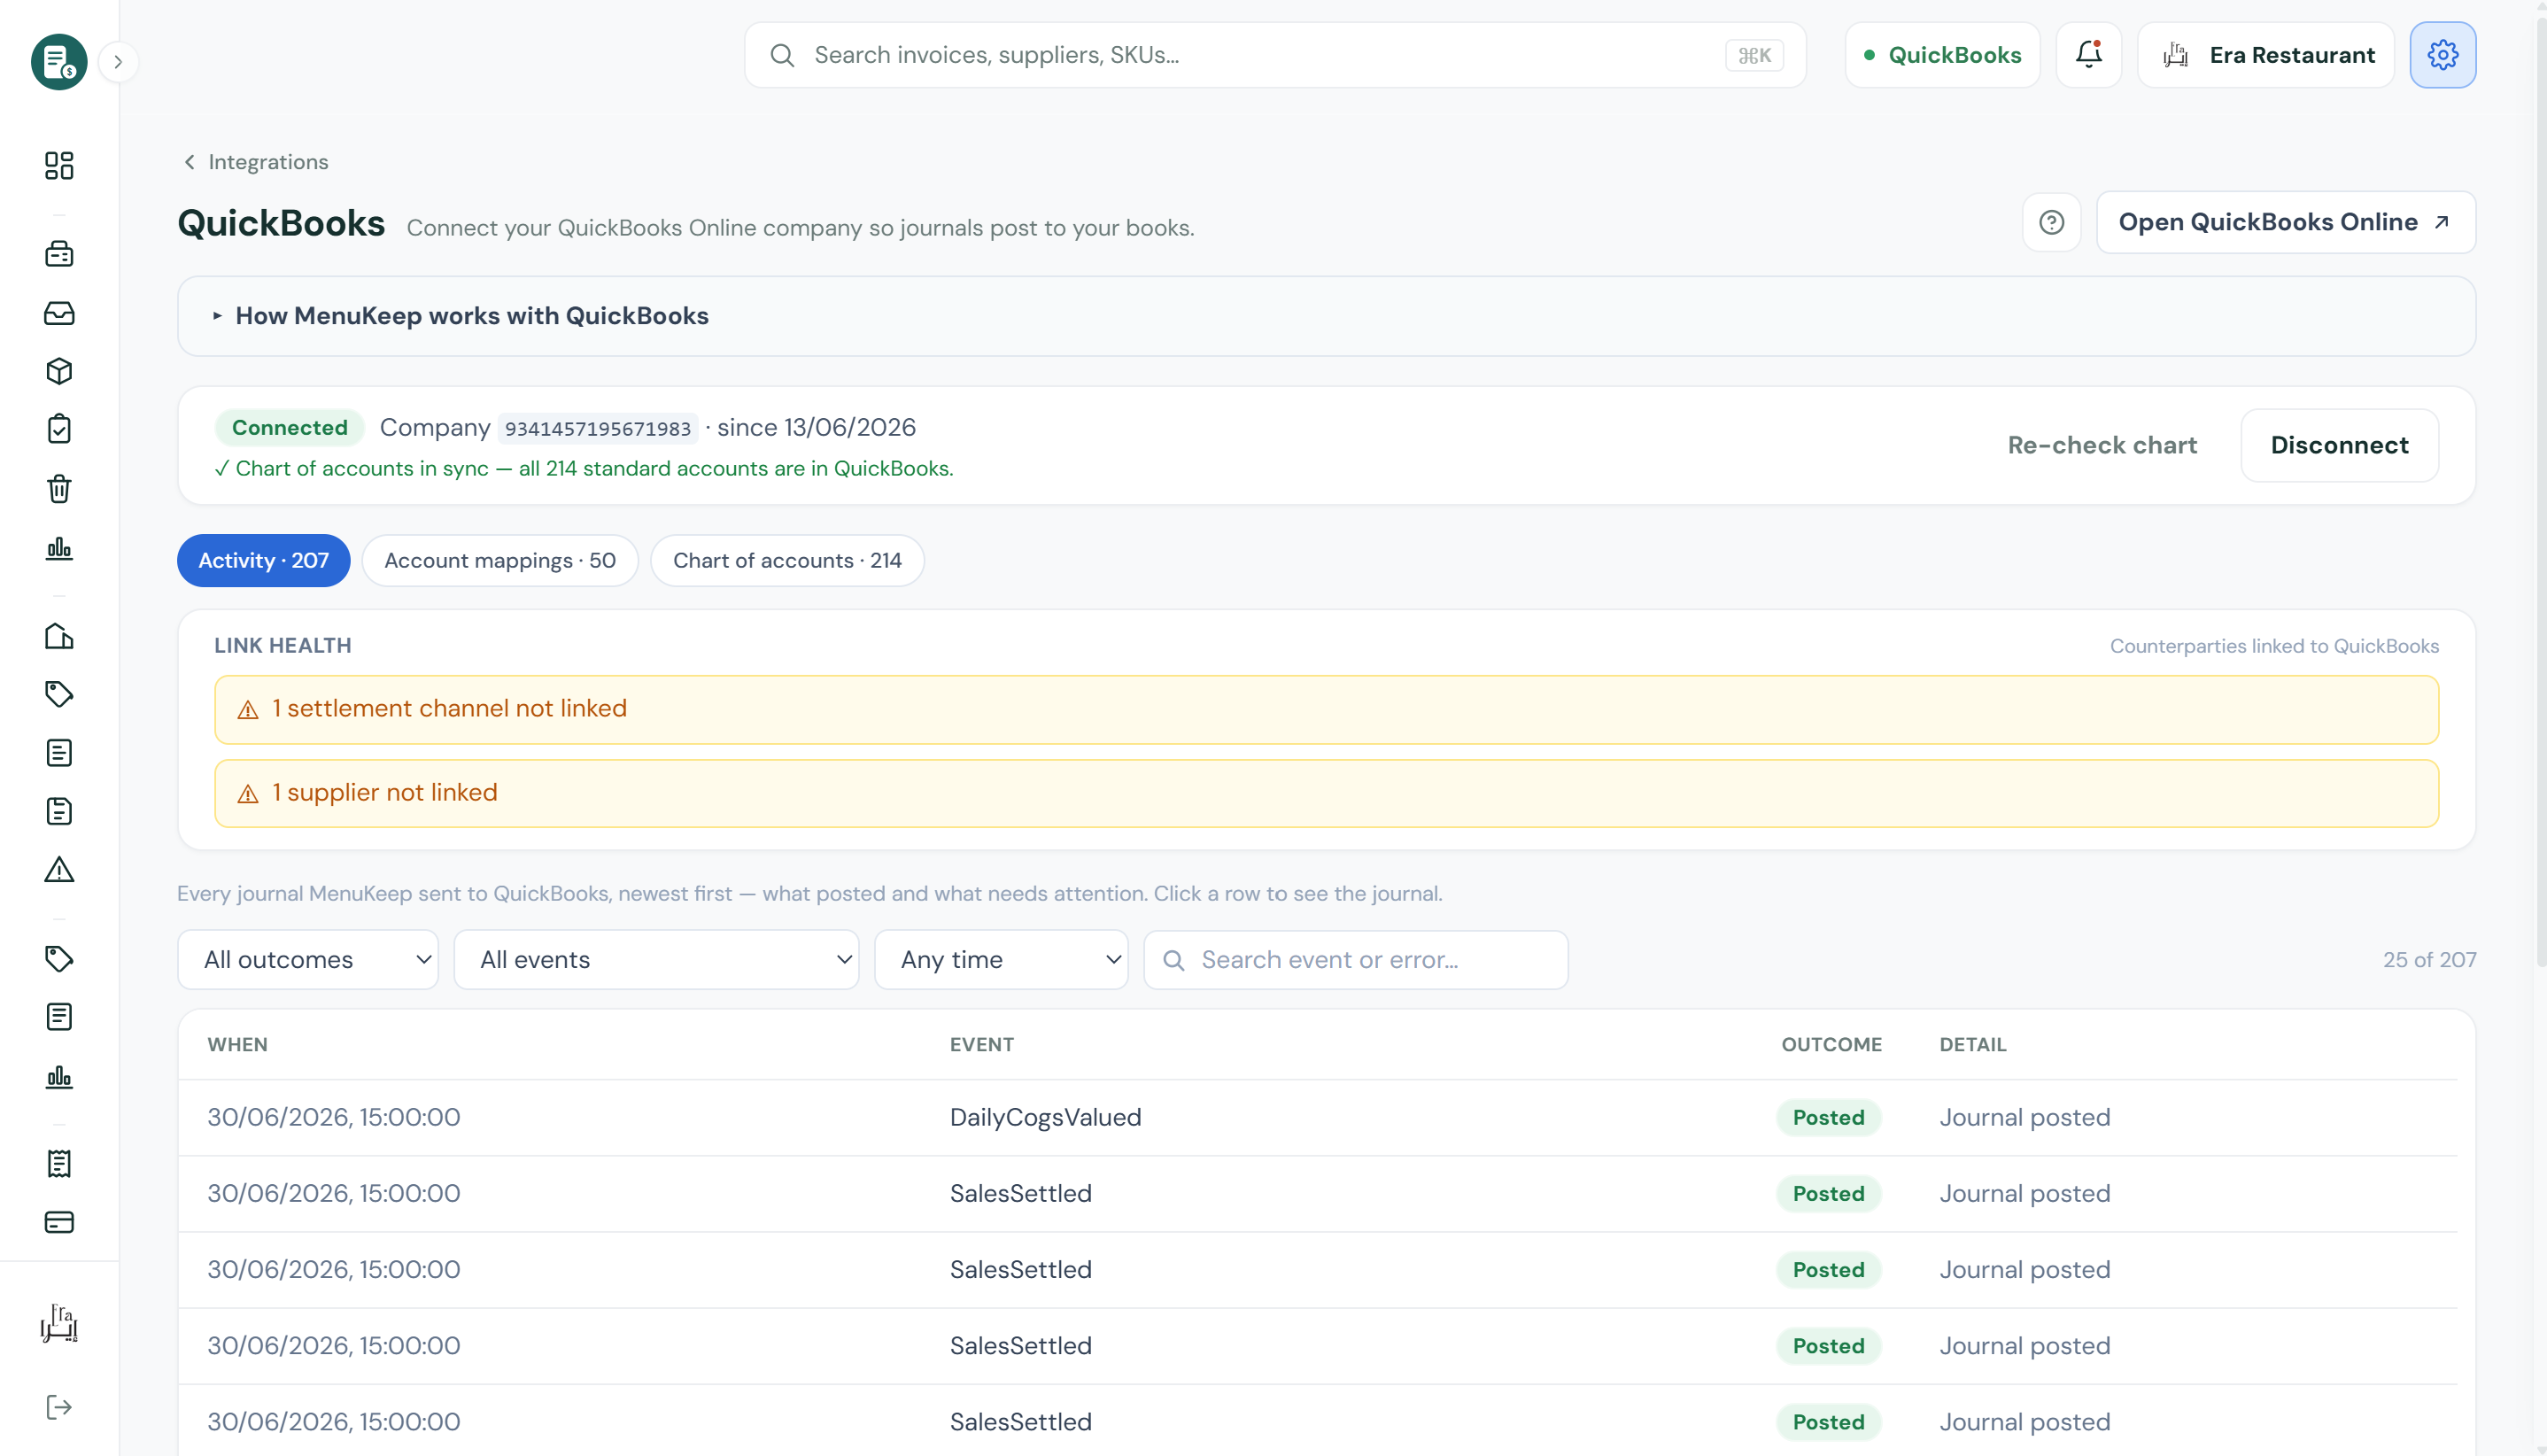
Task: Open the building house icon in sidebar
Action: tap(59, 636)
